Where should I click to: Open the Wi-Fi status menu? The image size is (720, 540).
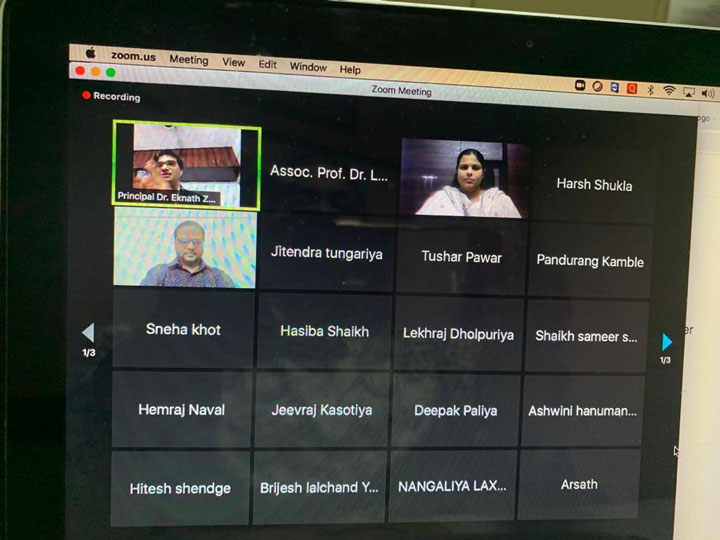(x=669, y=90)
